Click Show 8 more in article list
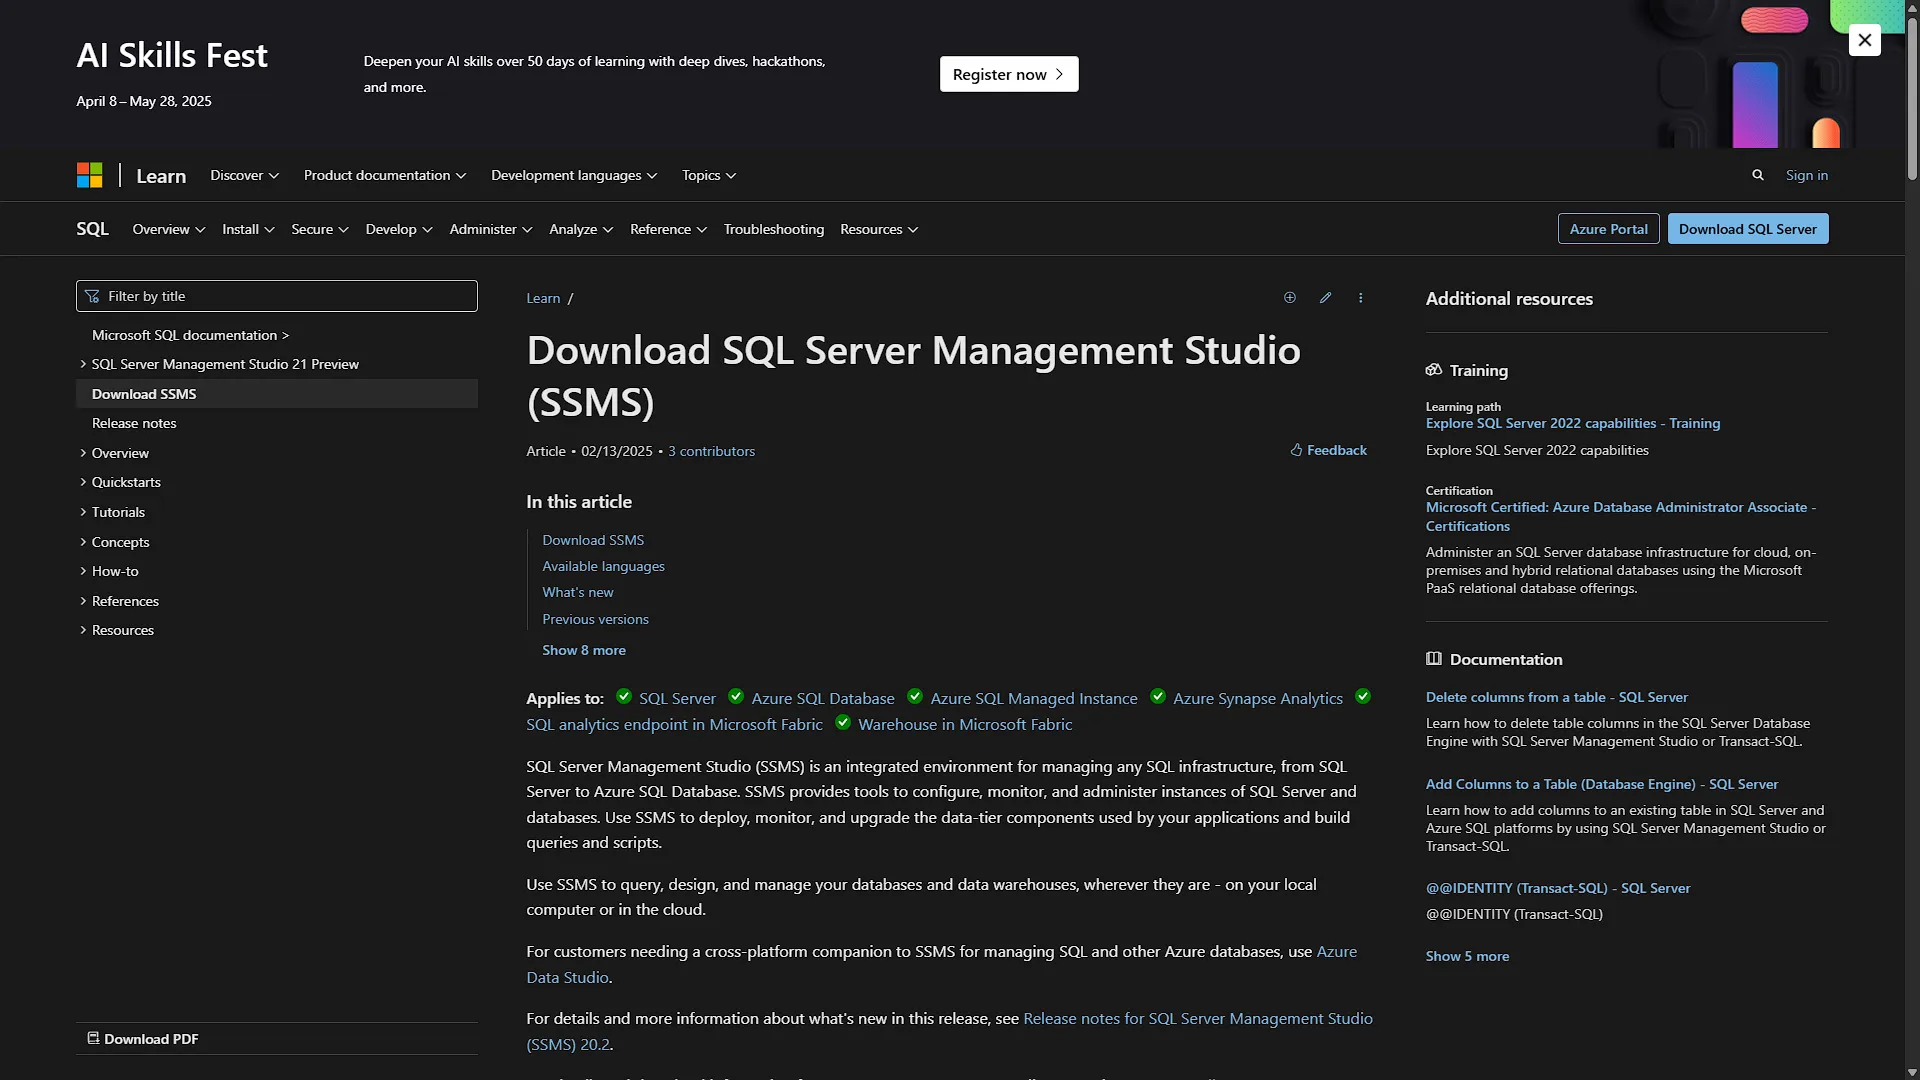 click(584, 650)
